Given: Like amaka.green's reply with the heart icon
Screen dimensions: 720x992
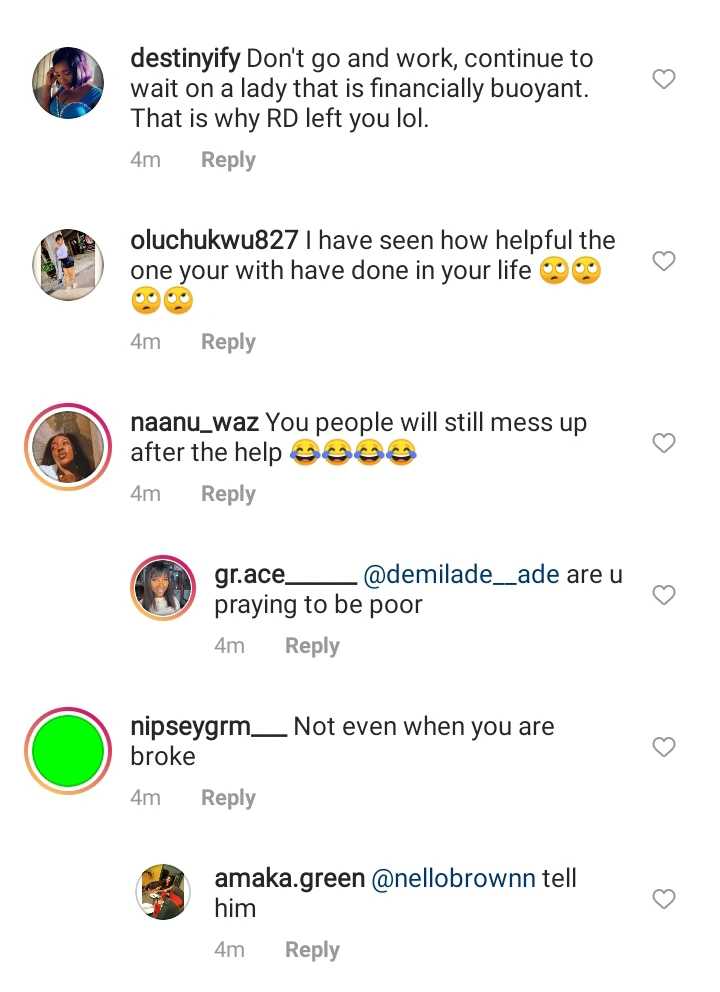Looking at the screenshot, I should coord(663,899).
